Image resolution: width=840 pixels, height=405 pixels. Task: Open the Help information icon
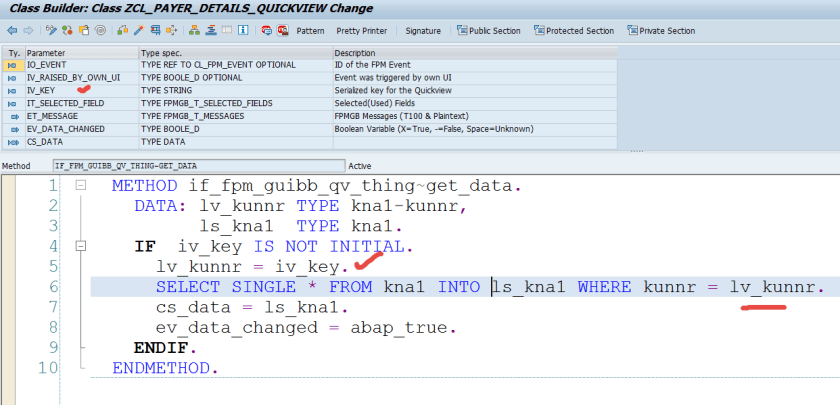243,31
